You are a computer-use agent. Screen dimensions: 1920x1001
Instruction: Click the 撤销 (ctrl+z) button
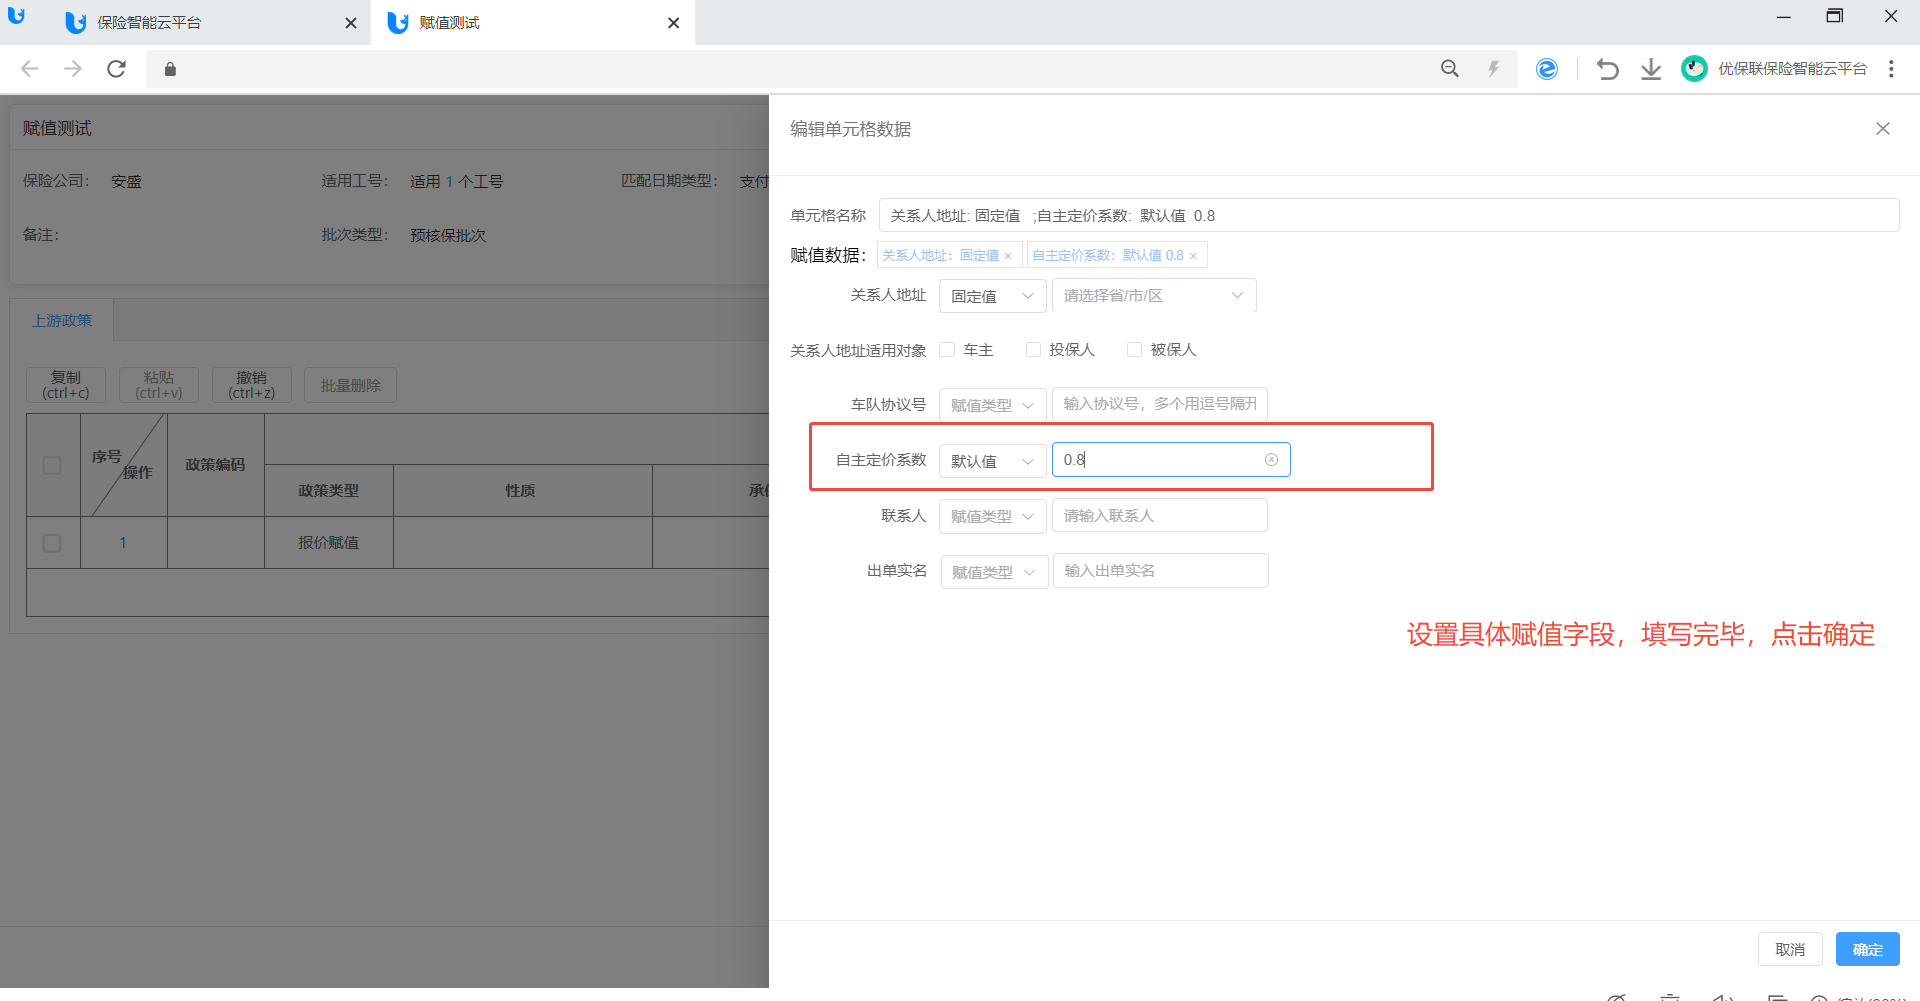pos(252,385)
